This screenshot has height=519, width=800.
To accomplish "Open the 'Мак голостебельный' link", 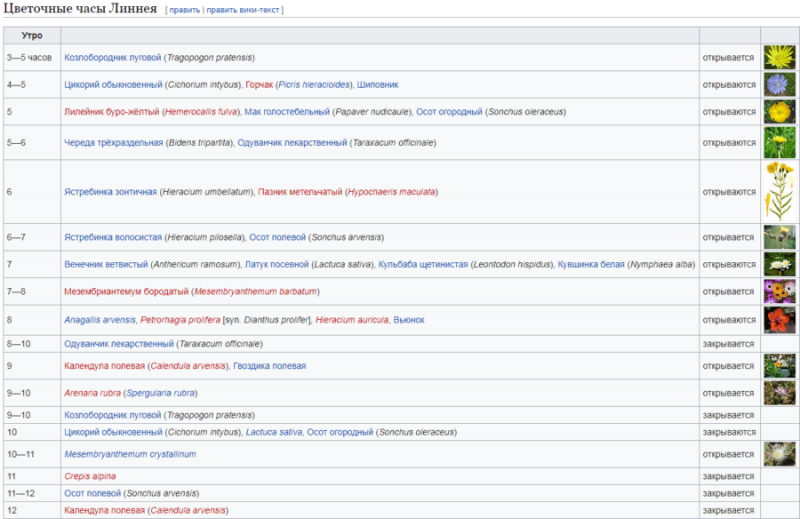I will (287, 112).
